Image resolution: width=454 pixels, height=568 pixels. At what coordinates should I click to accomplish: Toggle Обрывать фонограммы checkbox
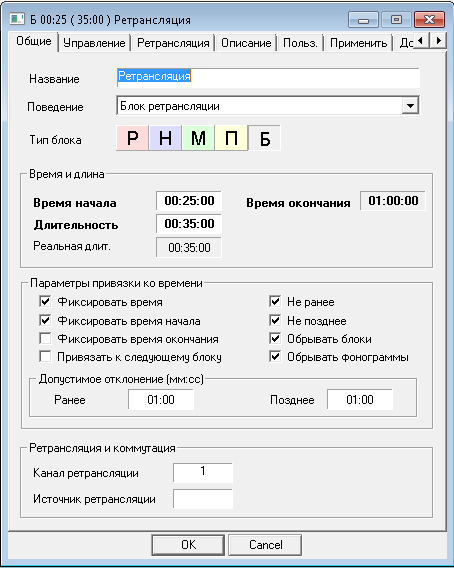275,357
